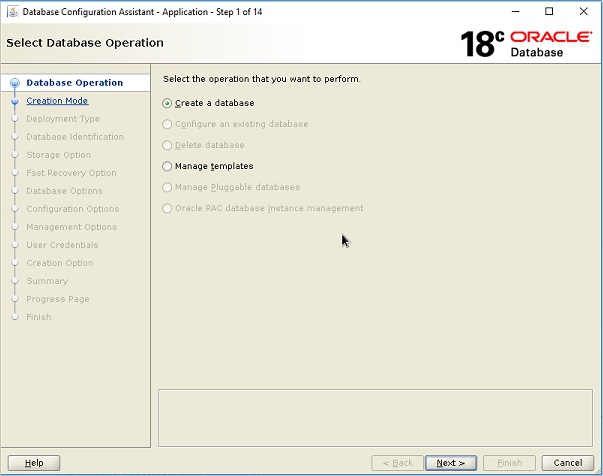Click the Fast Recovery Option step
The width and height of the screenshot is (603, 476).
[71, 173]
